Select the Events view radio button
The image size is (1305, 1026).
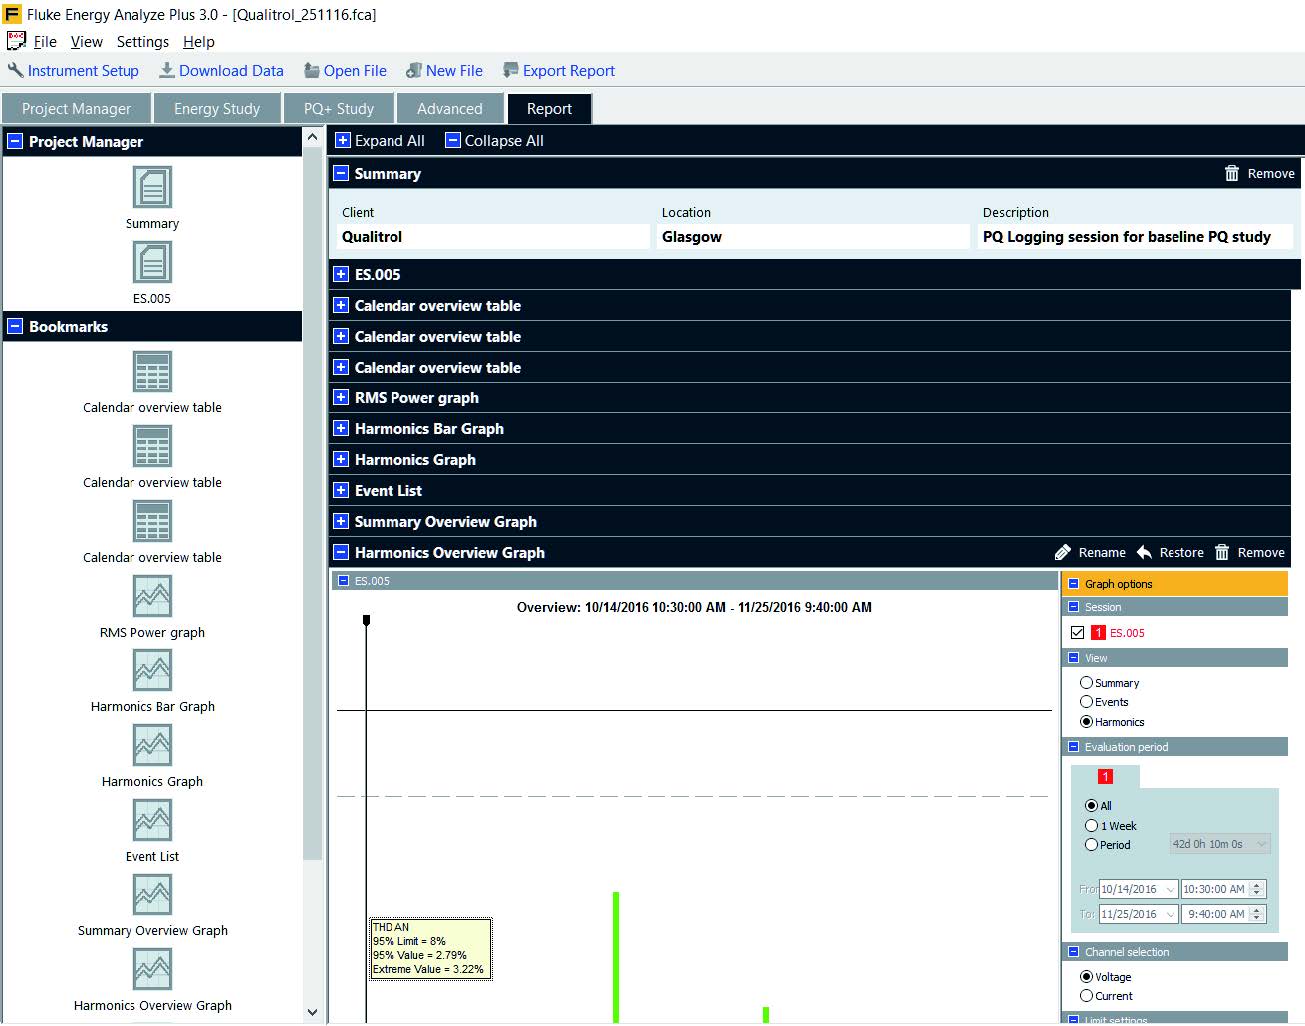1086,701
